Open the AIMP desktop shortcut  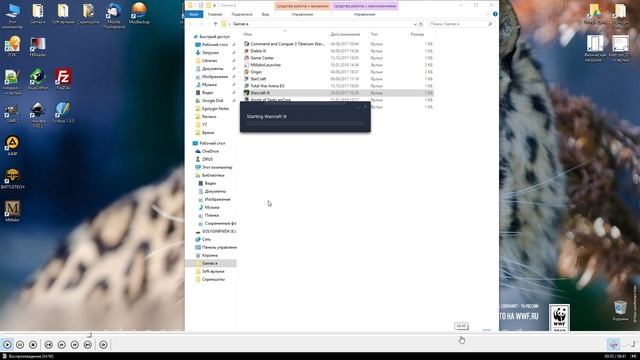click(x=12, y=146)
